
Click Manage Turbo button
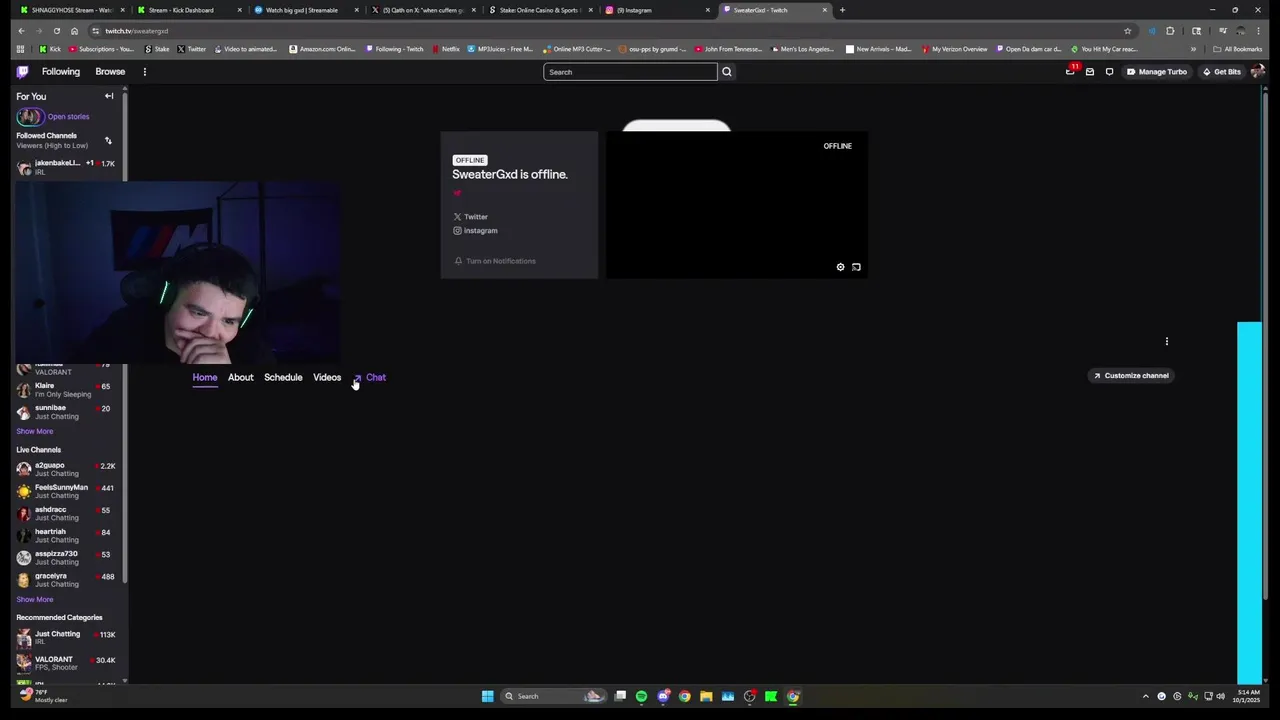[x=1156, y=72]
